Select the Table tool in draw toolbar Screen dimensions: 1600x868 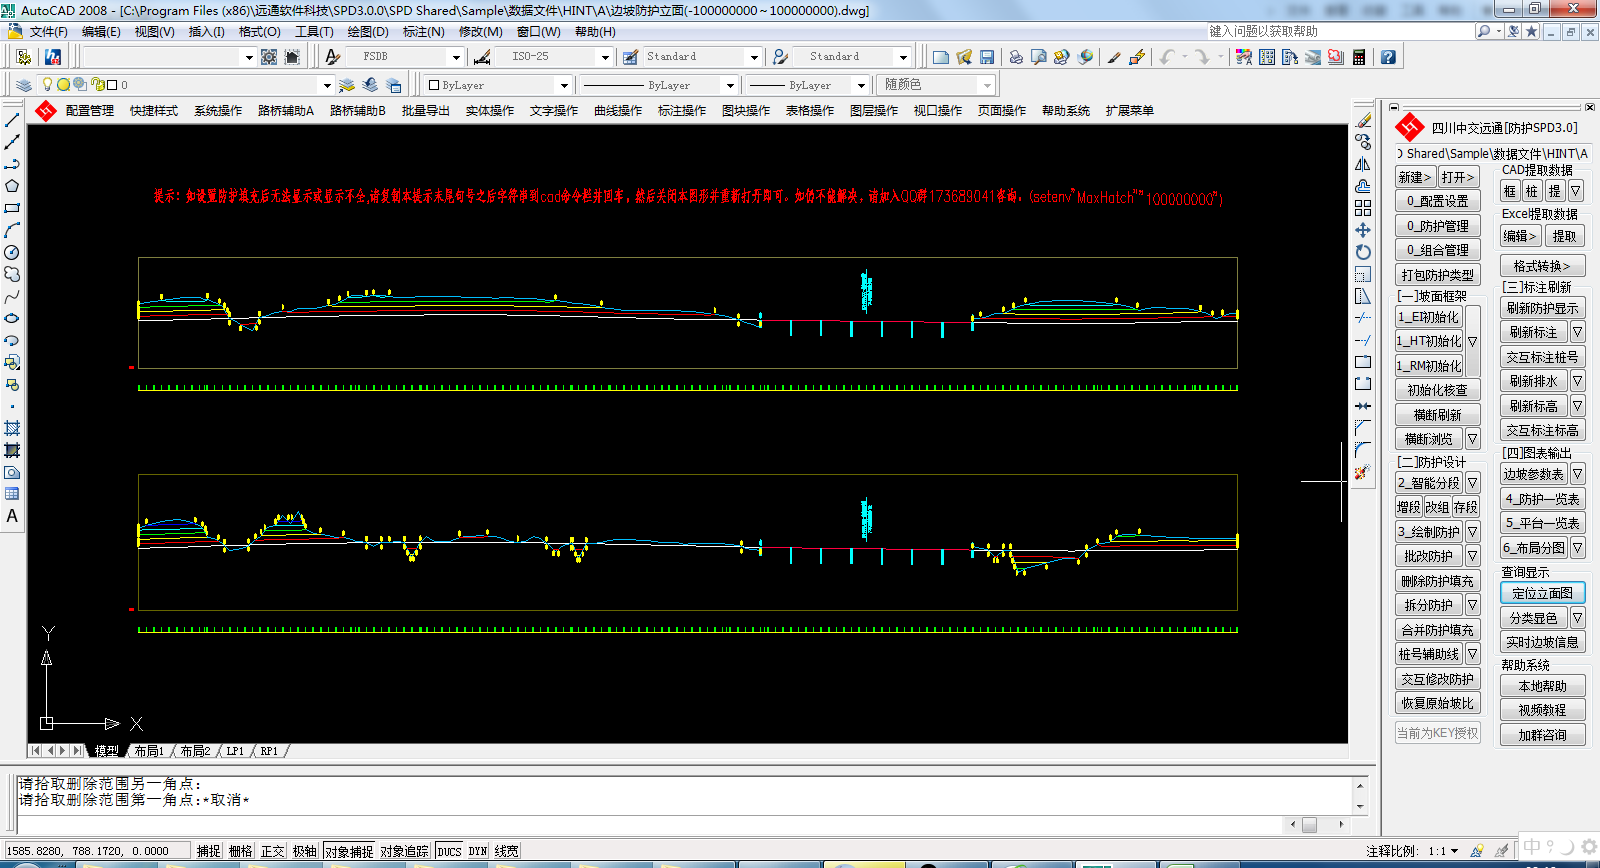[x=12, y=494]
